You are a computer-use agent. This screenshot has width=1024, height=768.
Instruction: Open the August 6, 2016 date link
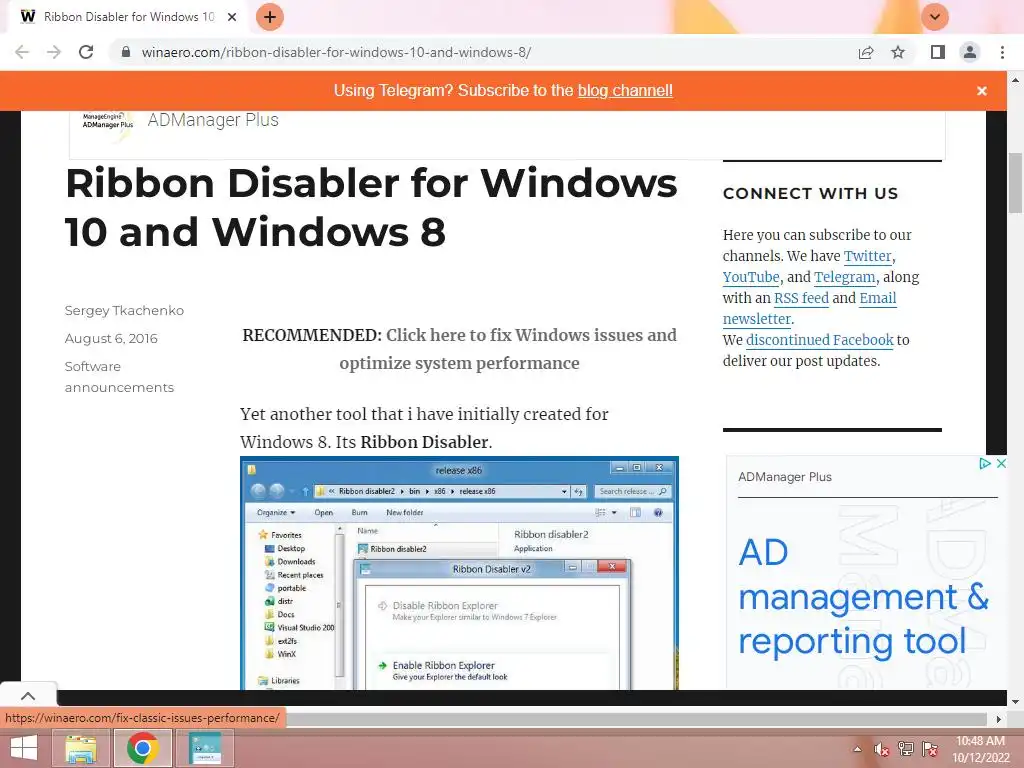point(111,338)
